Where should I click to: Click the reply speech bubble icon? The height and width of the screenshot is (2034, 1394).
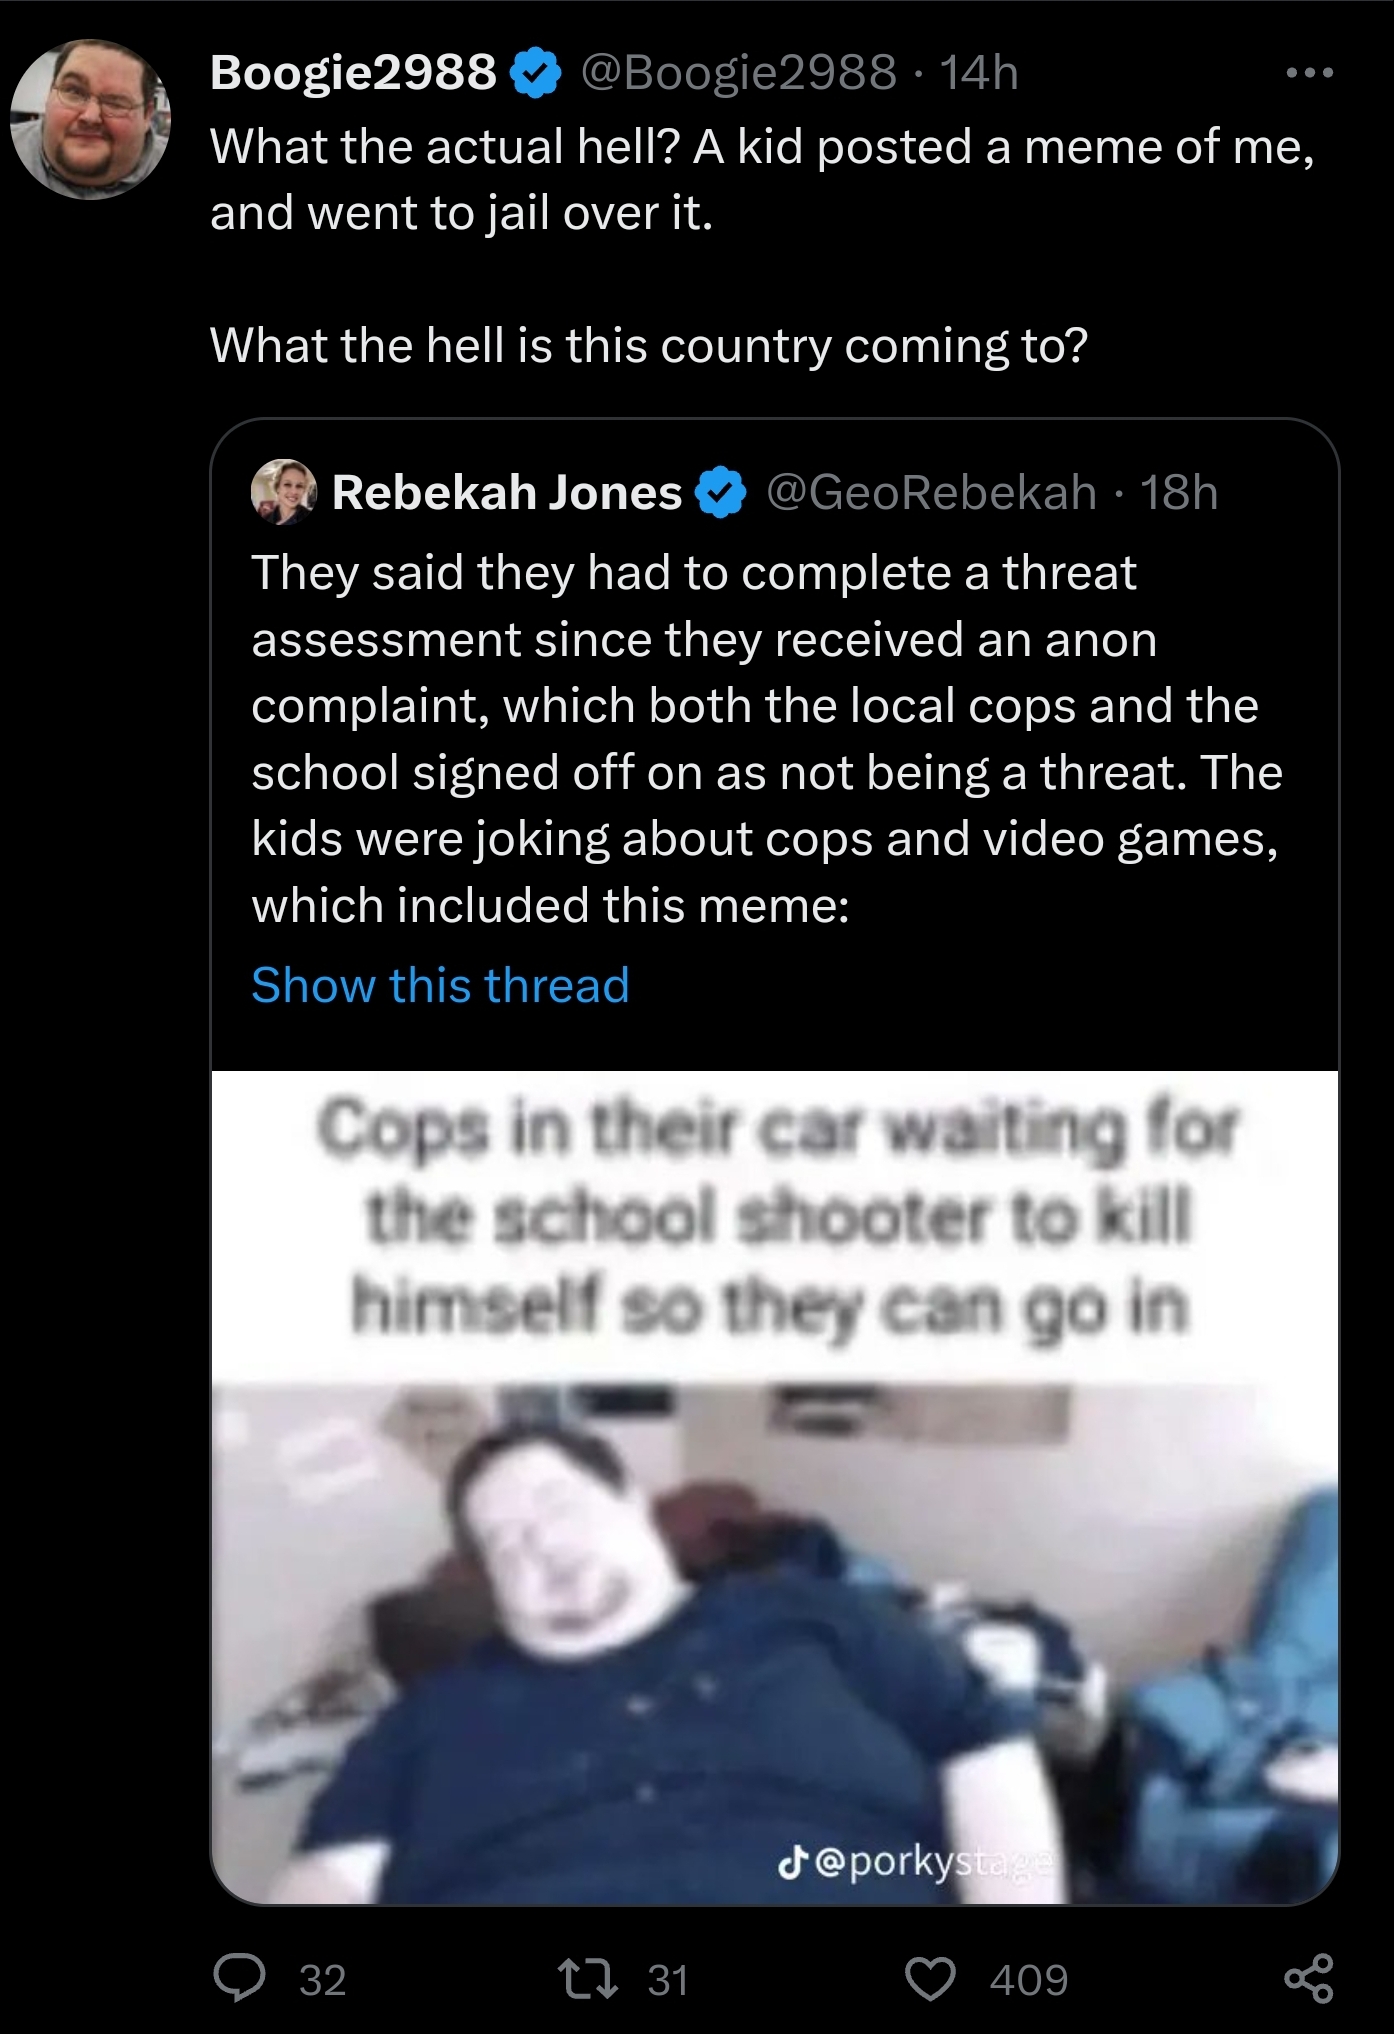click(239, 1979)
